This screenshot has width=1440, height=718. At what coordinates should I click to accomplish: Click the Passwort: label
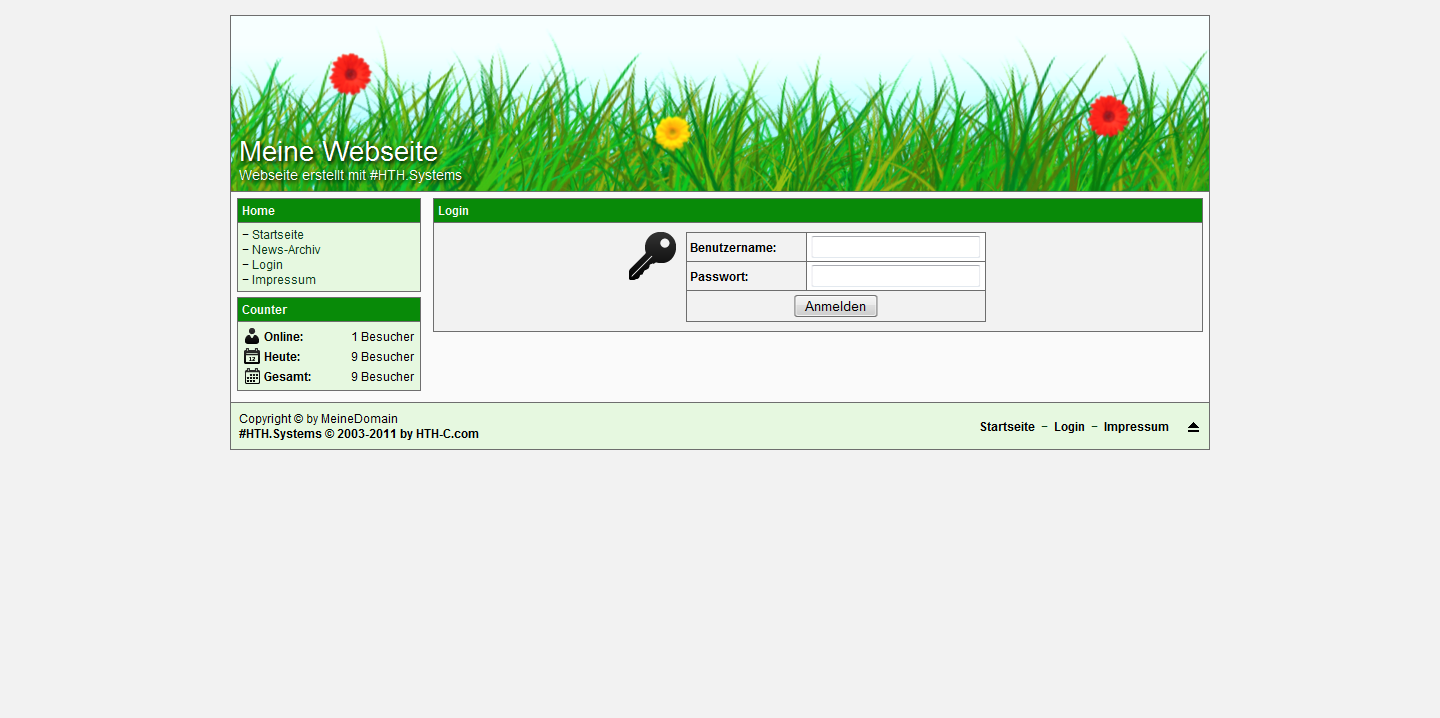(719, 277)
